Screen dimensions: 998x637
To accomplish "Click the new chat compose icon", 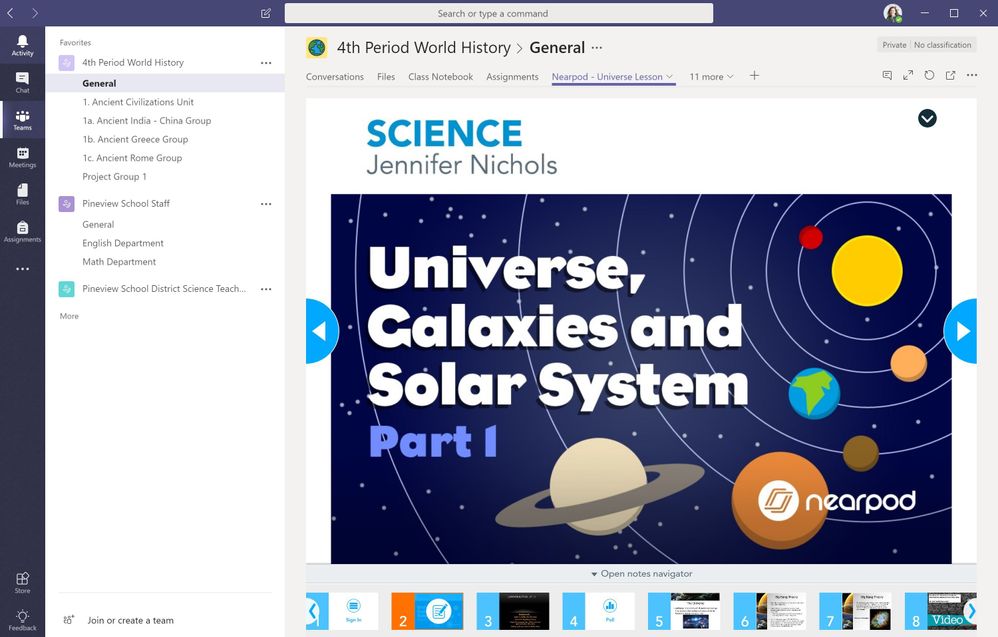I will click(x=266, y=13).
